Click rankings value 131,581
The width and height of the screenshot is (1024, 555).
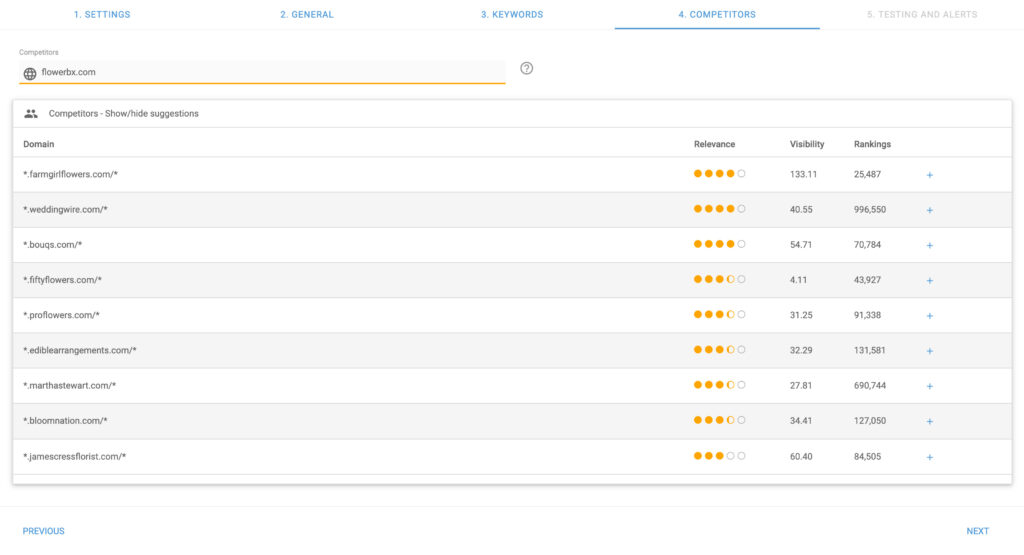point(870,351)
